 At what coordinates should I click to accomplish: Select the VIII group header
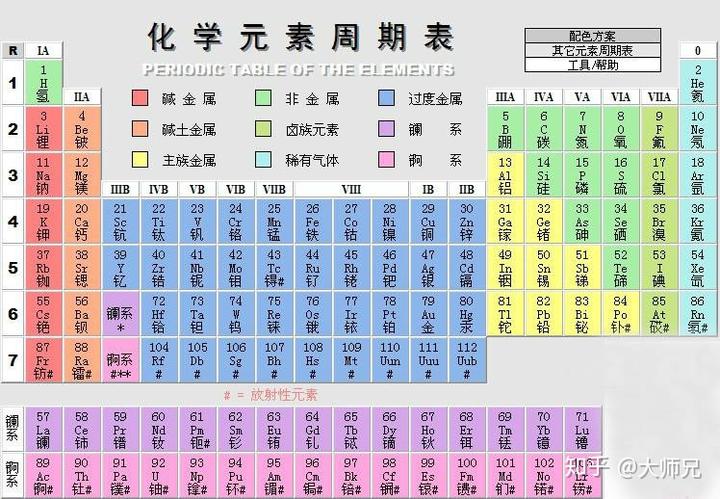click(351, 189)
